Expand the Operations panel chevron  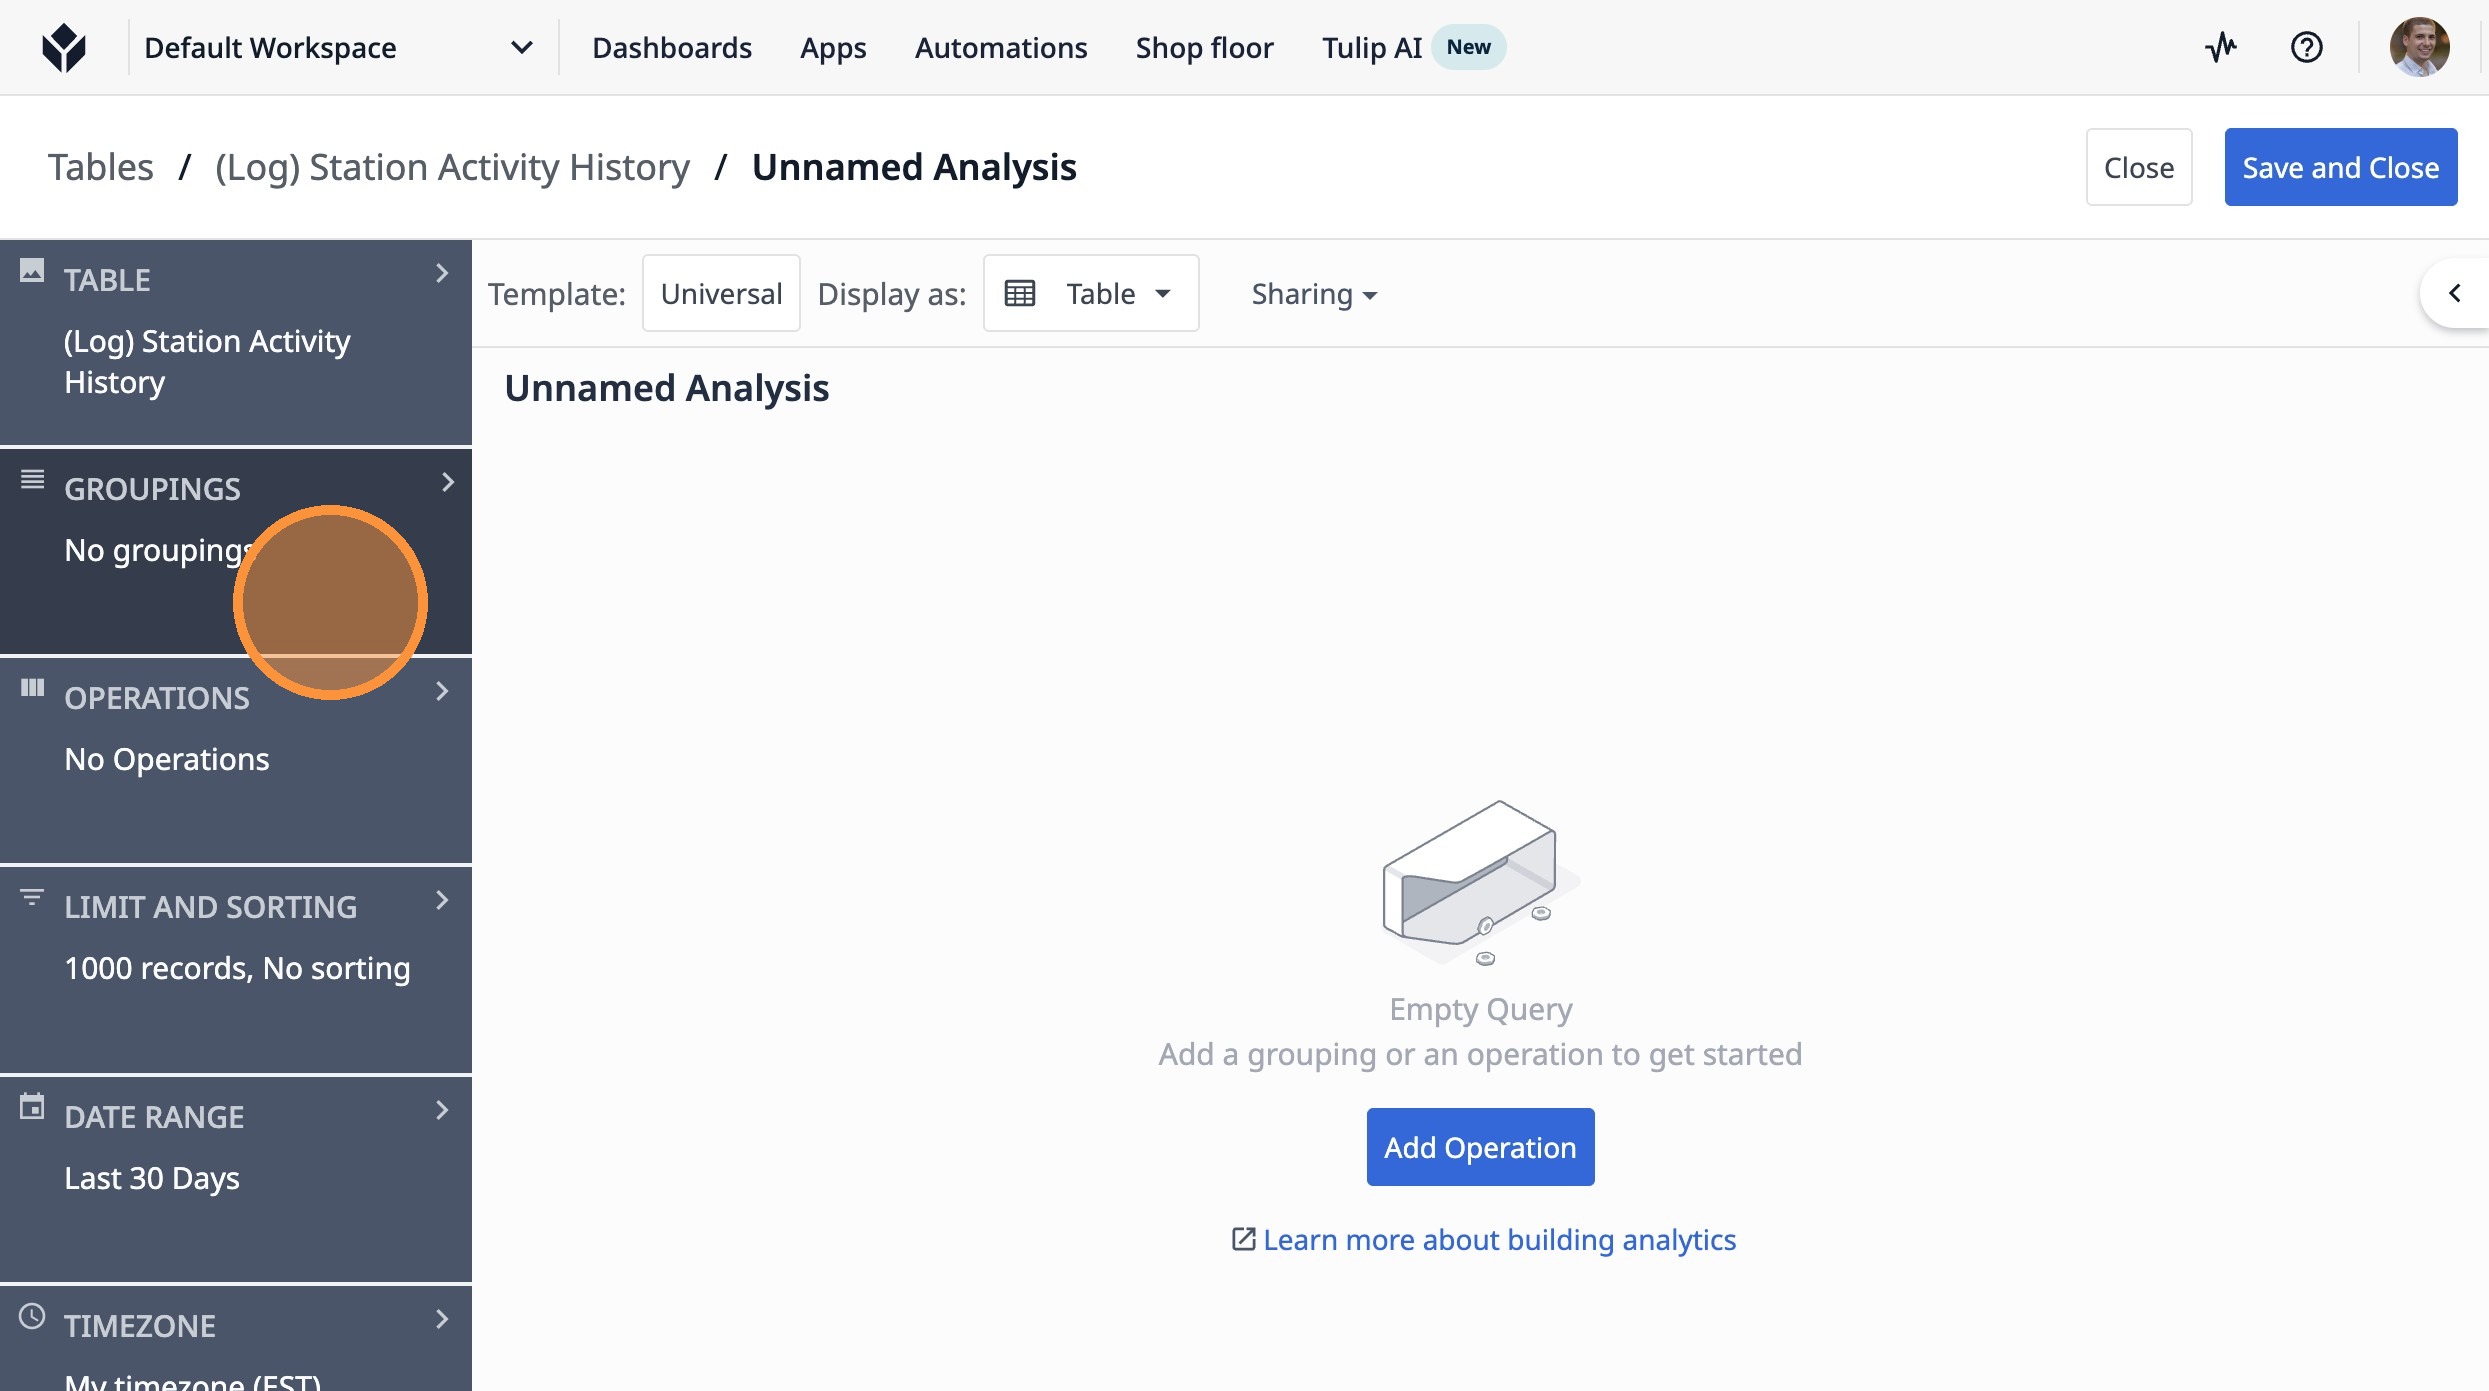pyautogui.click(x=442, y=691)
